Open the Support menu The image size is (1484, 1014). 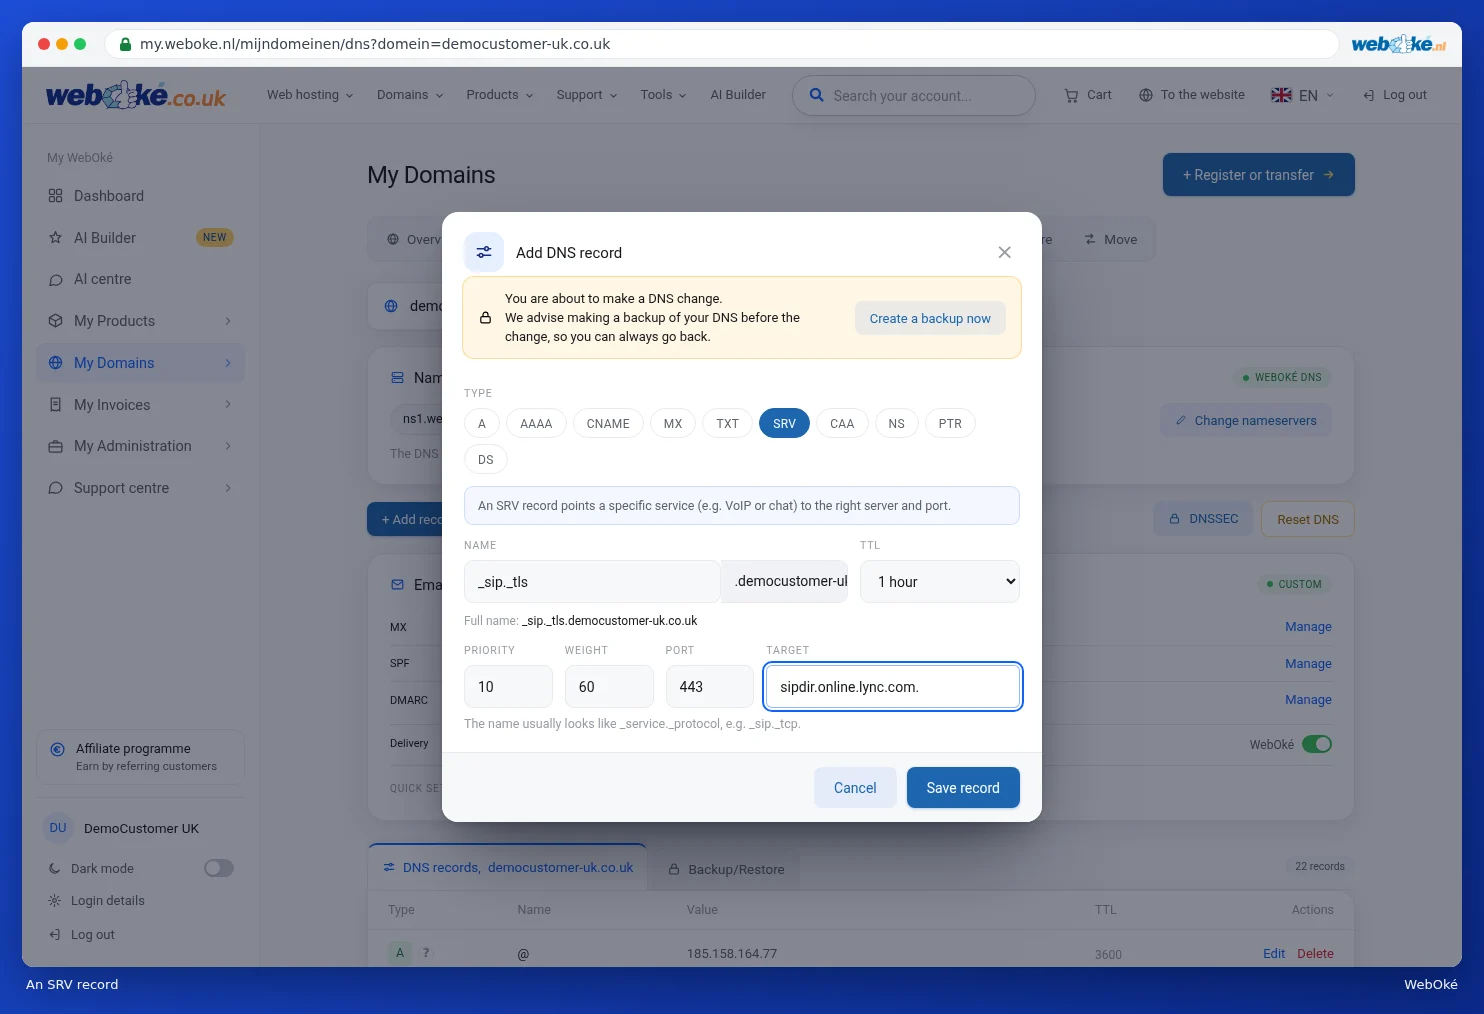click(587, 95)
